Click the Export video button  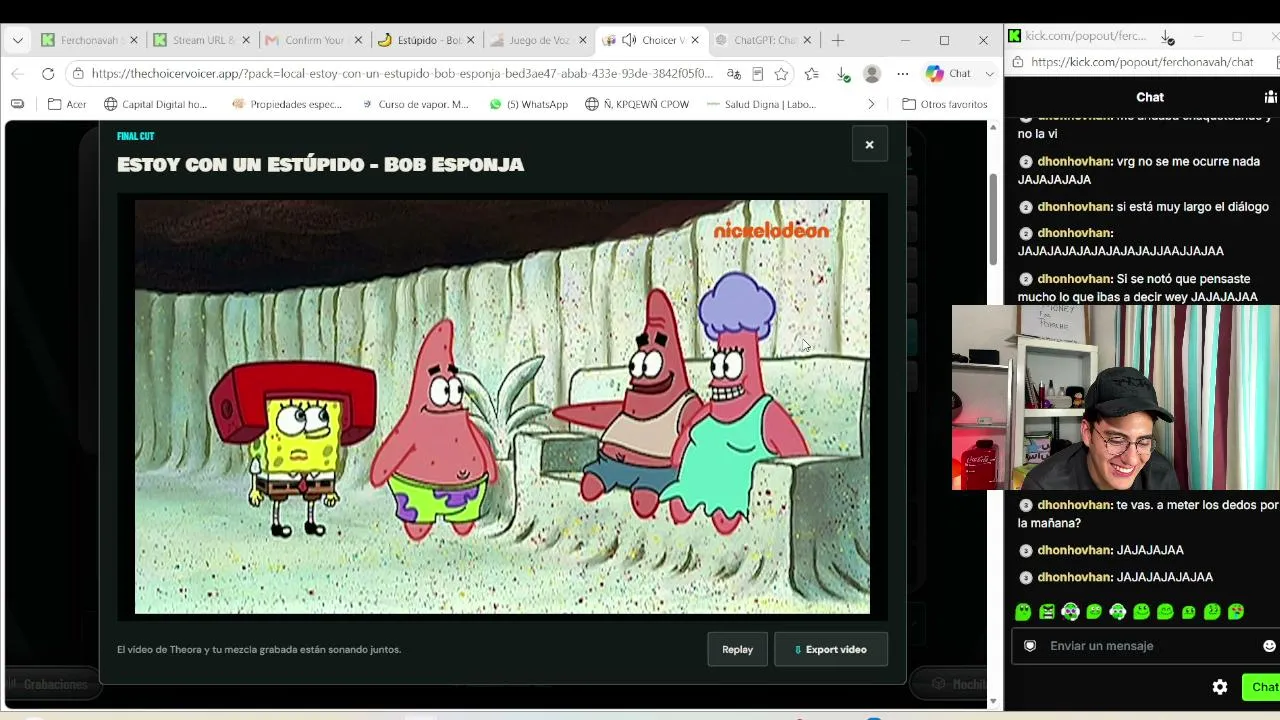point(831,650)
